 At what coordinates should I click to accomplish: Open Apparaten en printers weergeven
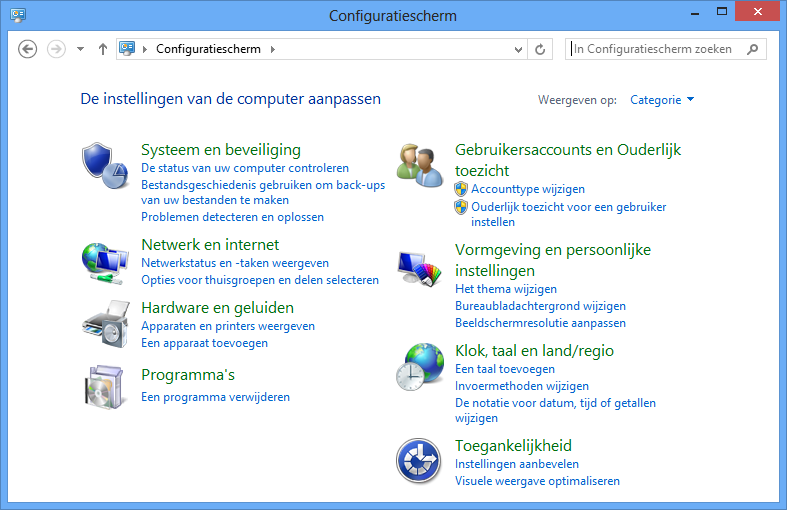(x=228, y=326)
